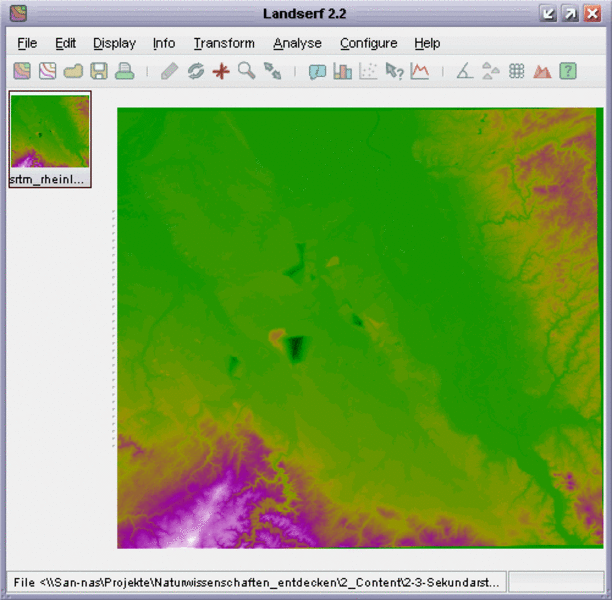Select the pencil edit tool
This screenshot has height=600, width=612.
click(170, 71)
